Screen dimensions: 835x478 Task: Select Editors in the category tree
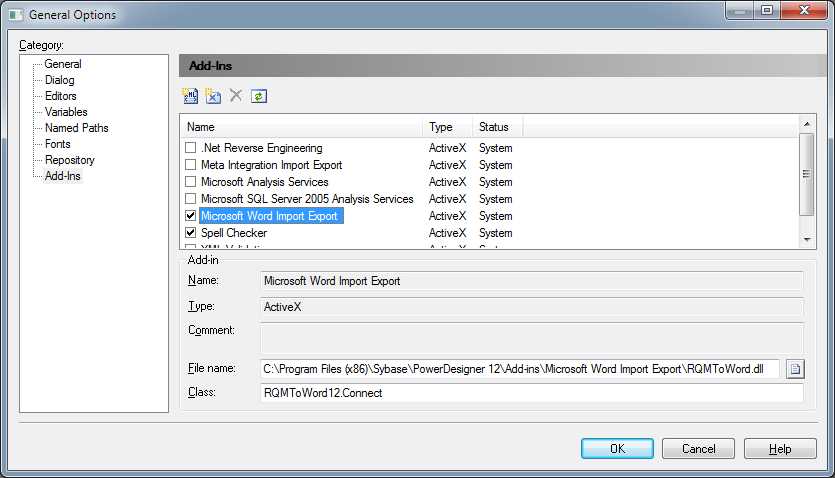(x=61, y=96)
